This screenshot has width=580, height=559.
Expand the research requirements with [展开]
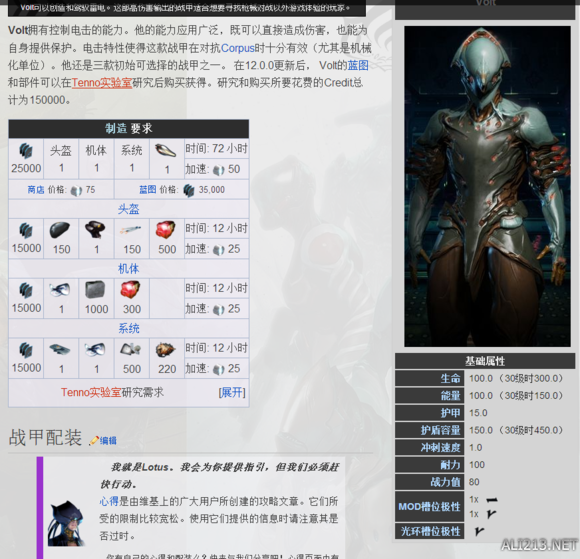click(x=232, y=392)
